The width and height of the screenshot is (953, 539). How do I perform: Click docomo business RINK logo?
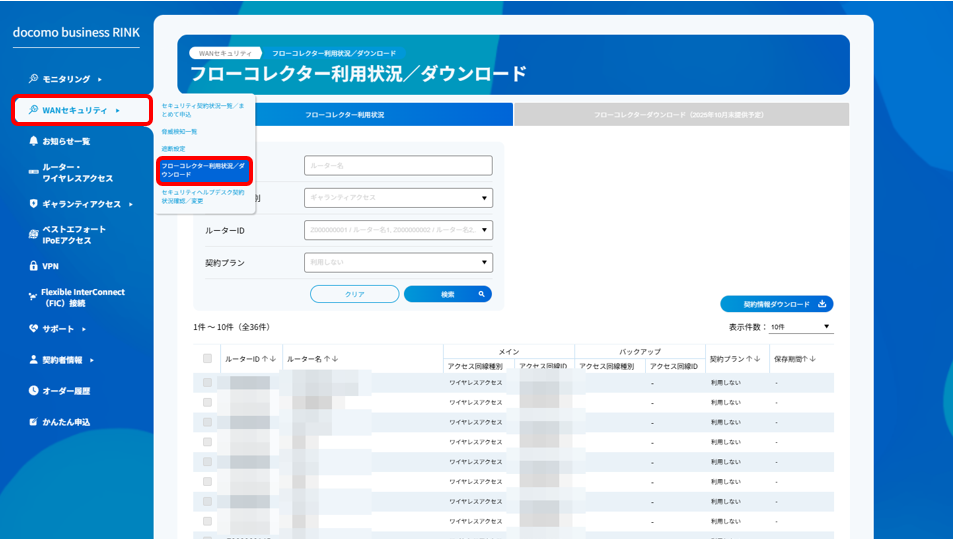[x=77, y=32]
